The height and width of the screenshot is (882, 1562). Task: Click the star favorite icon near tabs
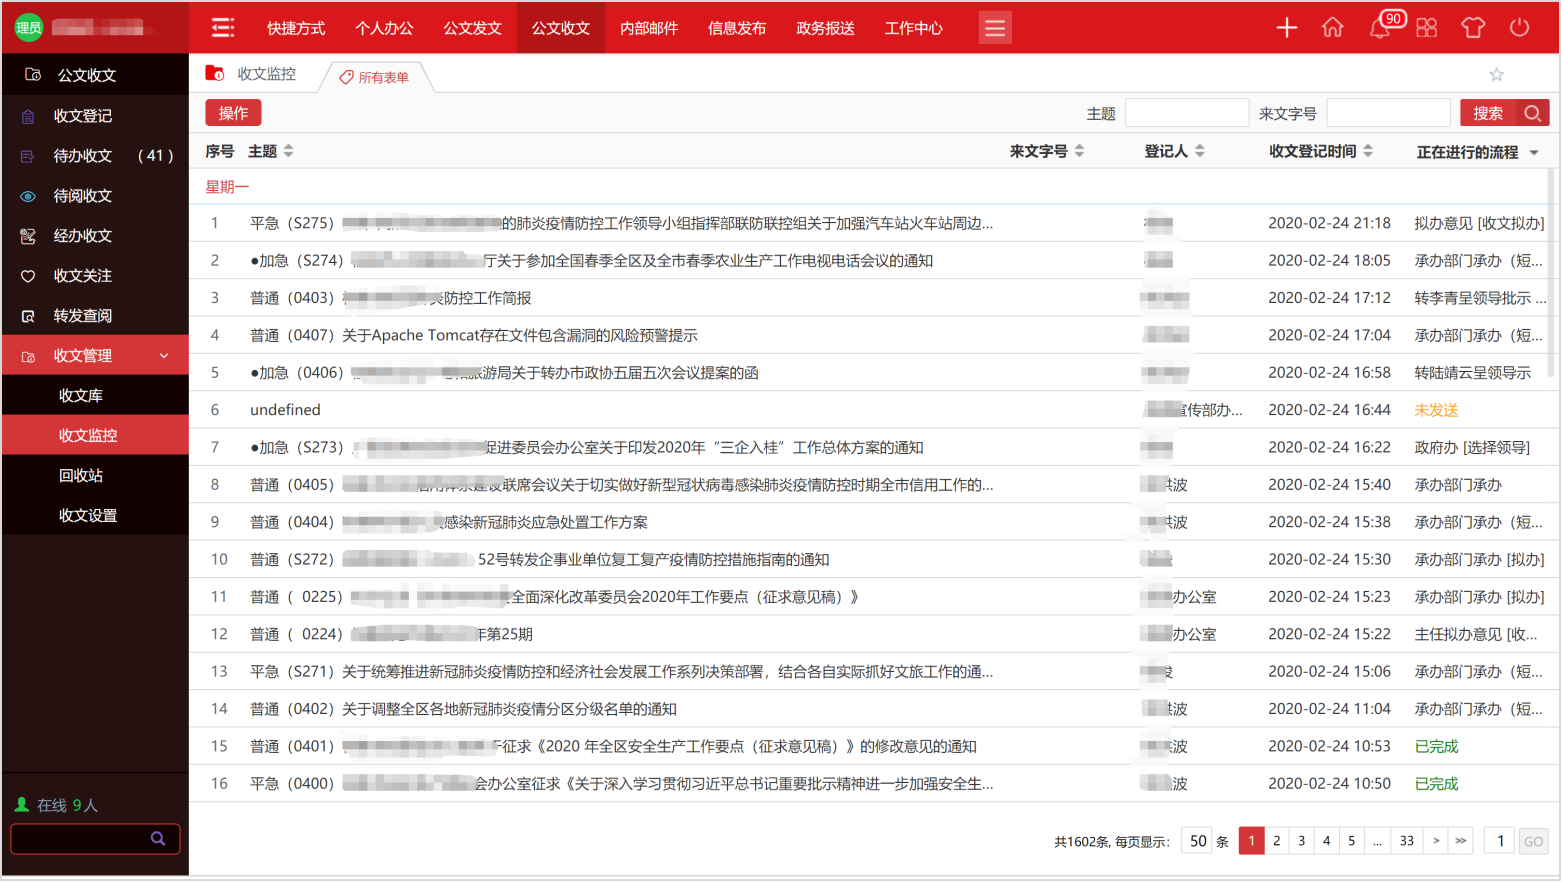tap(1496, 74)
